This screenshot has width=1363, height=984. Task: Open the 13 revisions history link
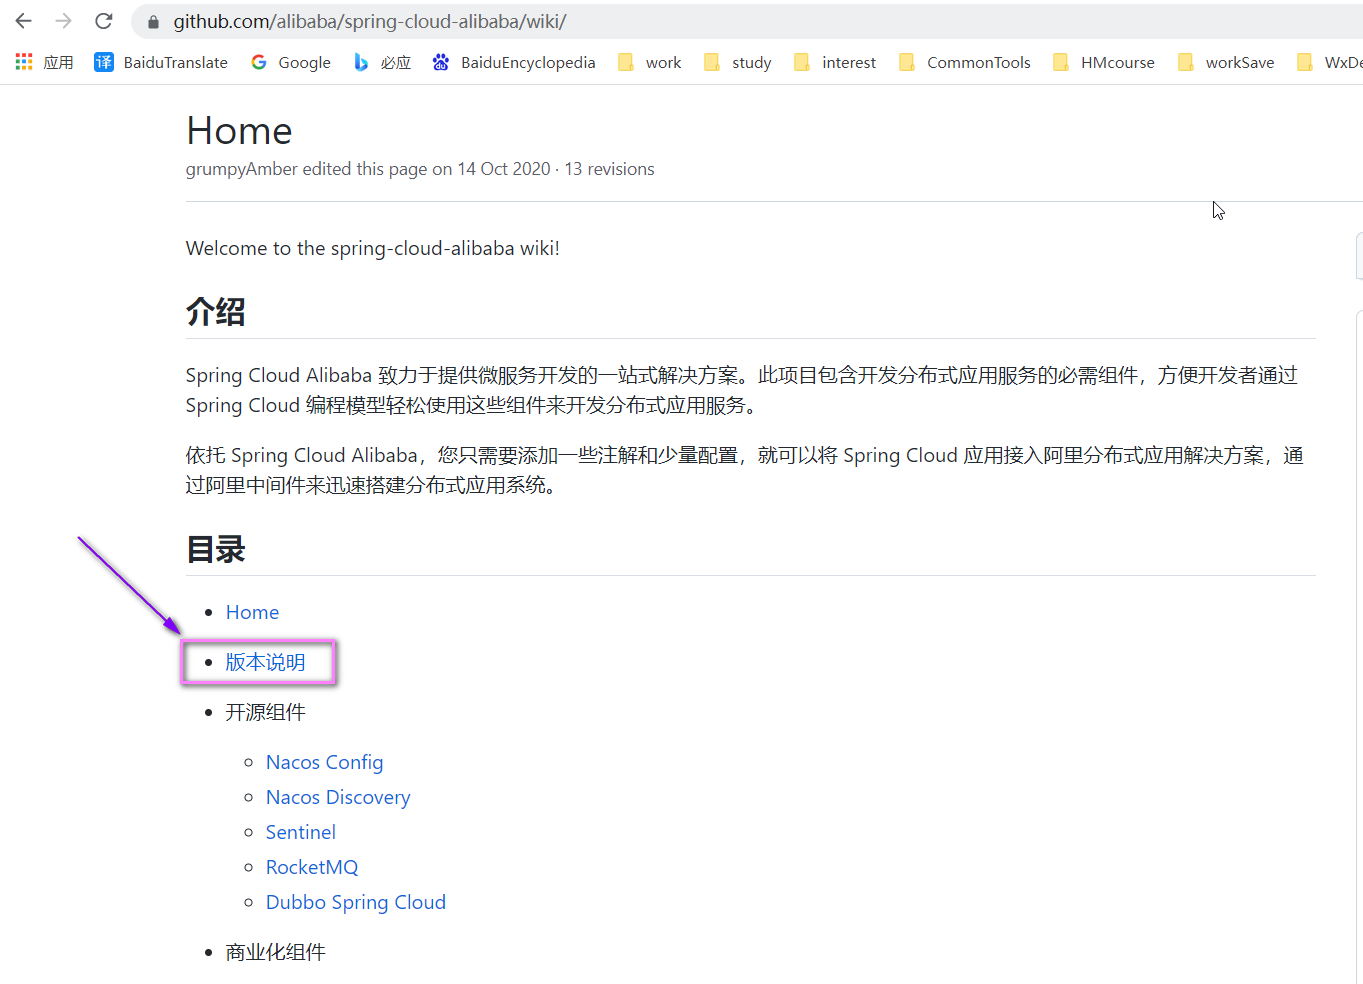tap(609, 169)
